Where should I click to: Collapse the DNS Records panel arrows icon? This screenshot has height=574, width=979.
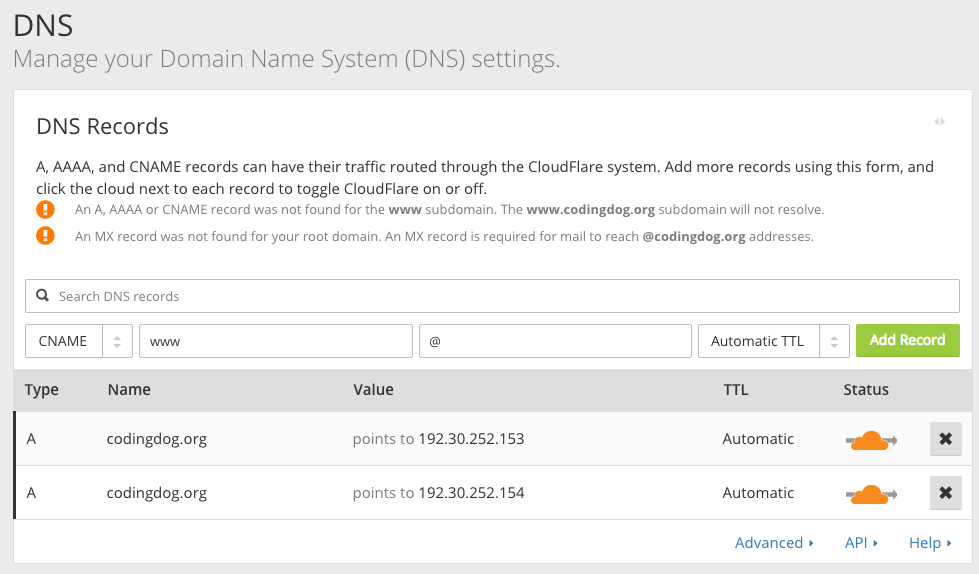click(x=939, y=121)
